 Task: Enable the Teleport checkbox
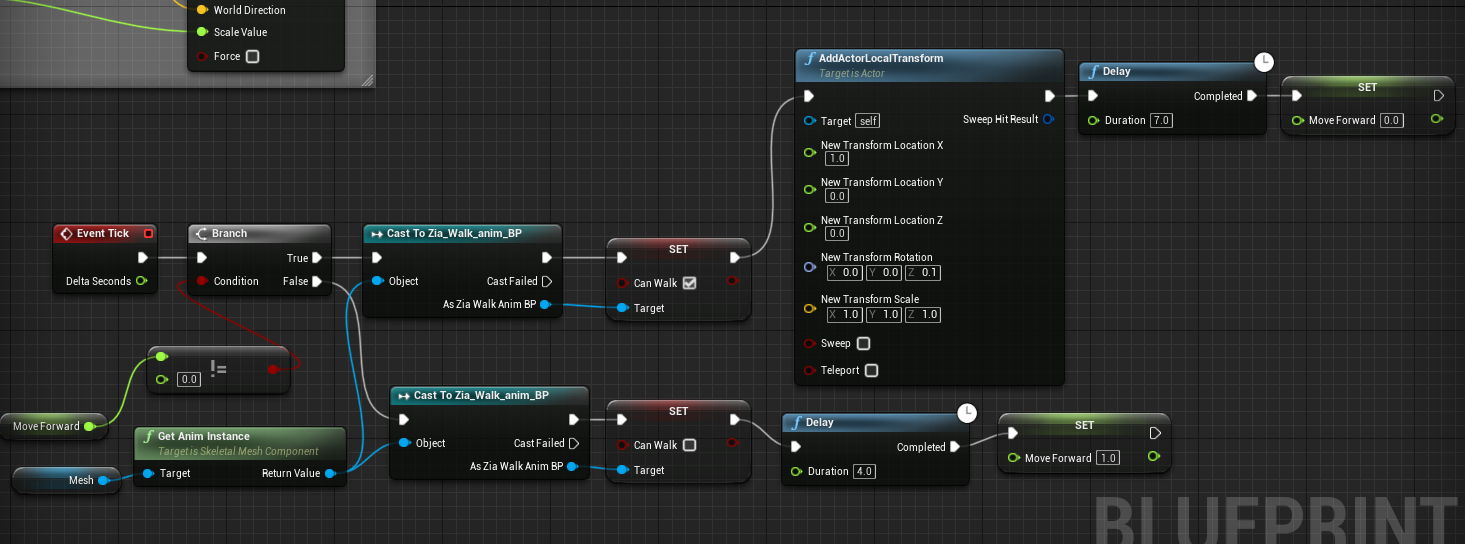(x=871, y=370)
